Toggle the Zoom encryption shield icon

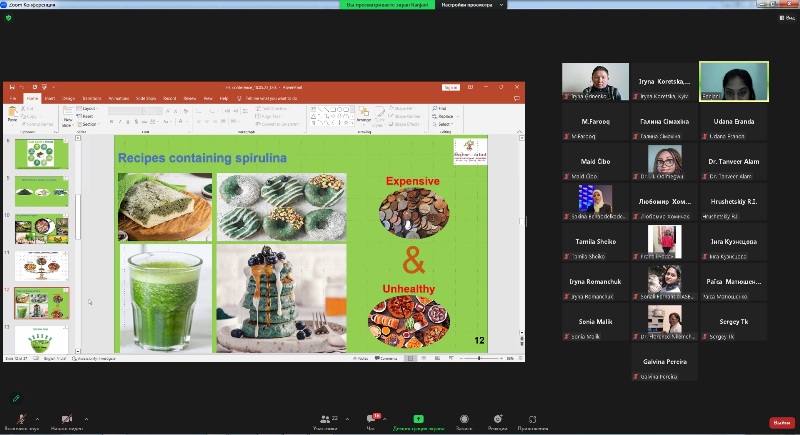[9, 17]
